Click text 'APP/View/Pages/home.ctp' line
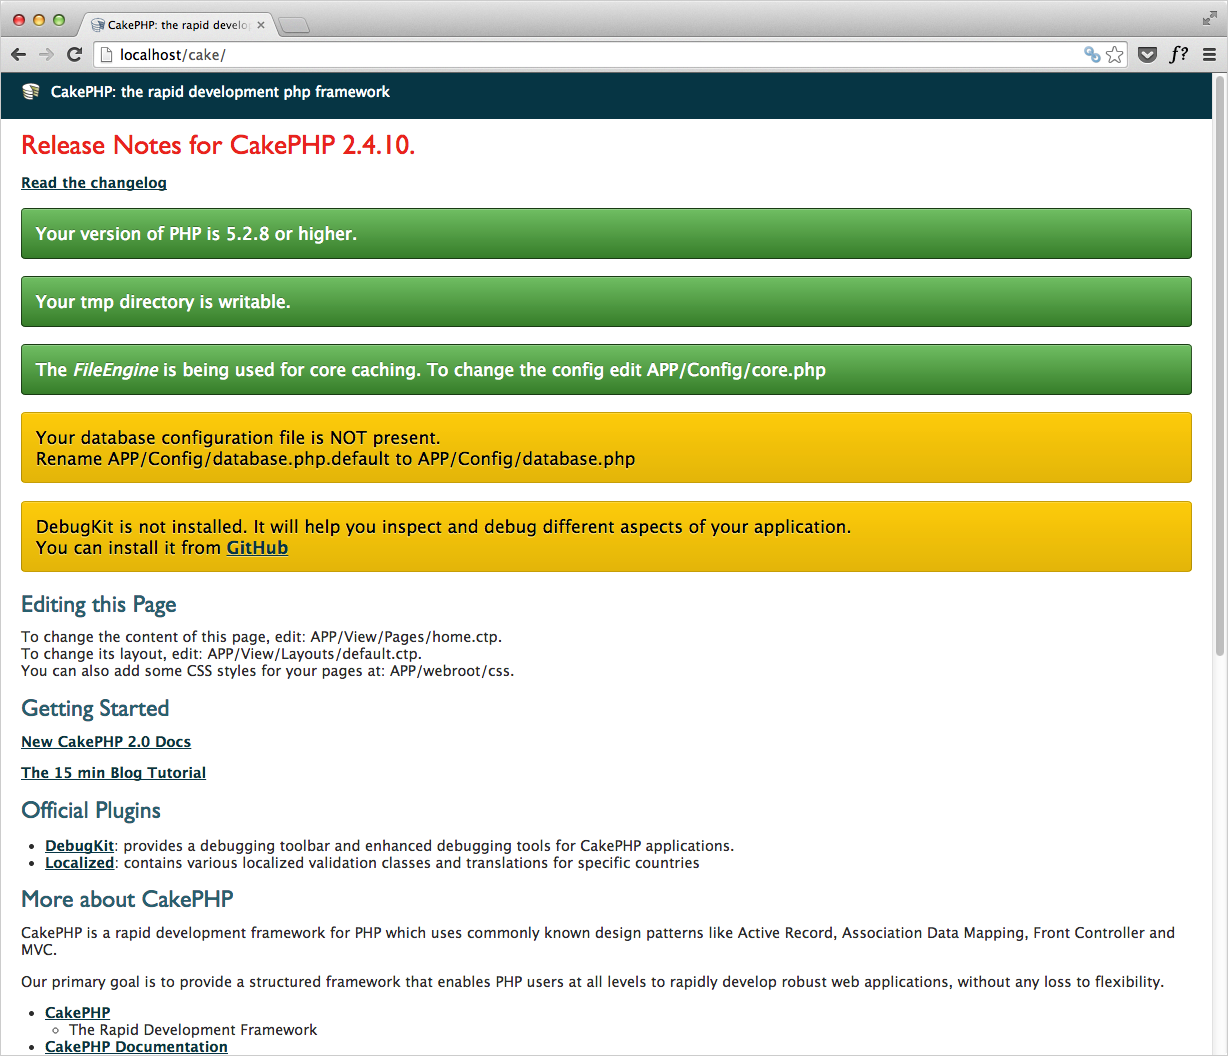Image resolution: width=1228 pixels, height=1056 pixels. pyautogui.click(x=261, y=637)
